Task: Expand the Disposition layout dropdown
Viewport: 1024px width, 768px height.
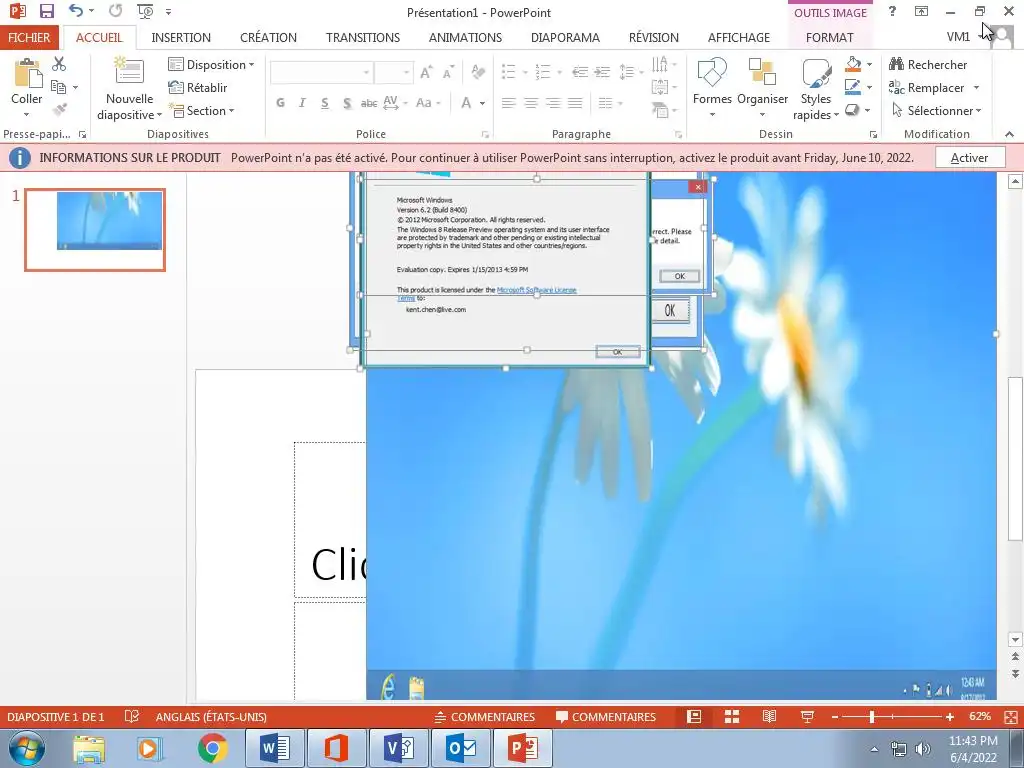Action: click(211, 64)
